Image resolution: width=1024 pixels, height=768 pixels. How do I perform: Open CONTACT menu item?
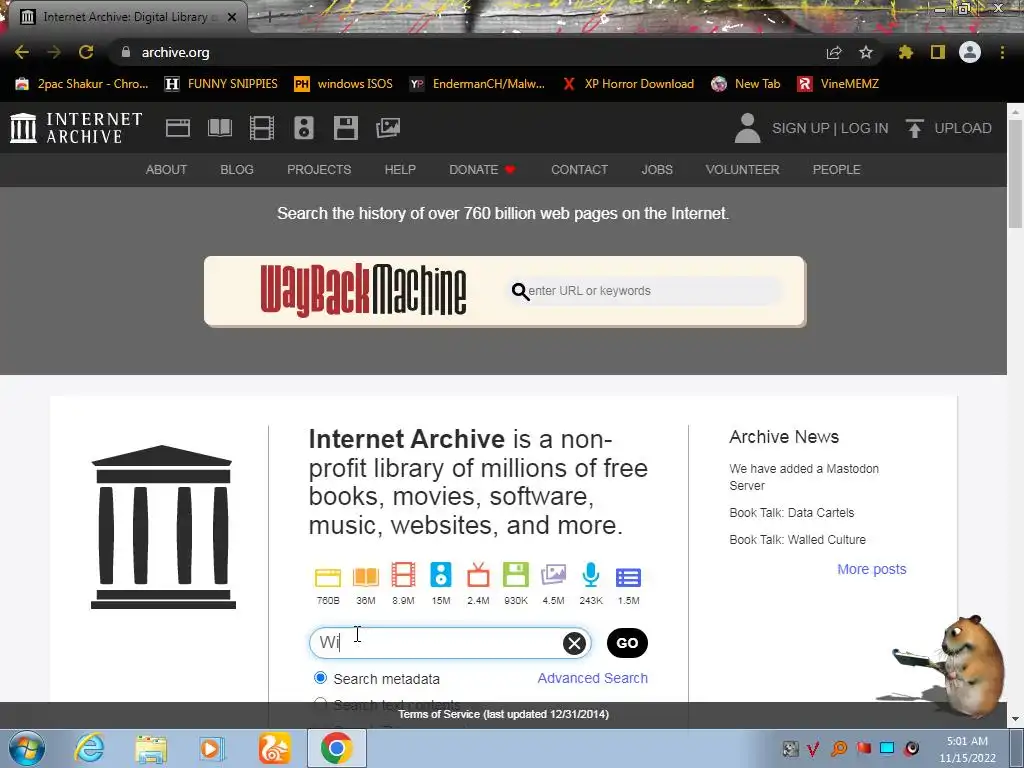[x=579, y=170]
